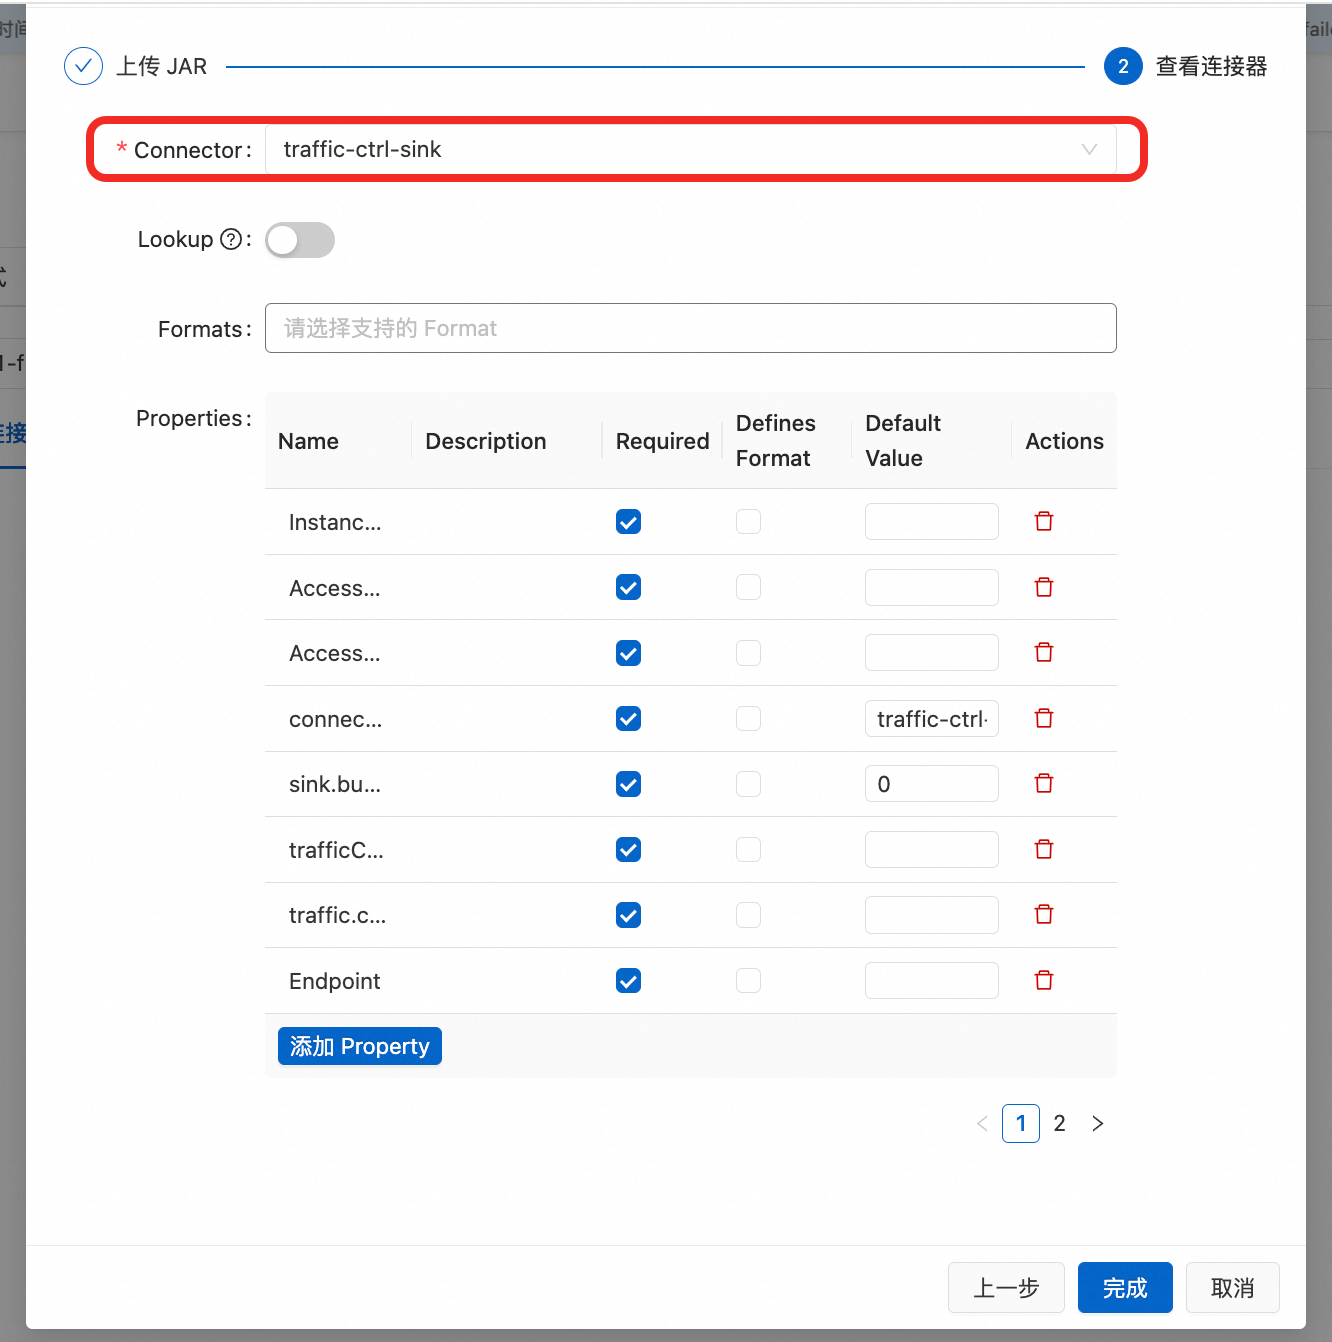The image size is (1332, 1342).
Task: Click the Actions column header
Action: [x=1064, y=441]
